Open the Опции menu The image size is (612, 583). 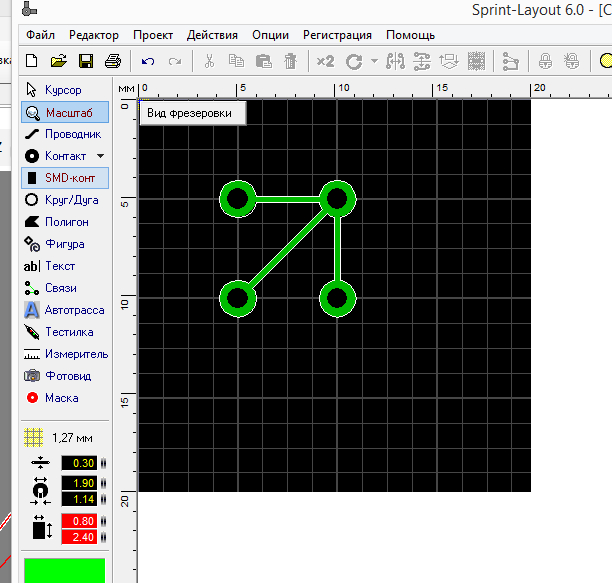[x=270, y=35]
